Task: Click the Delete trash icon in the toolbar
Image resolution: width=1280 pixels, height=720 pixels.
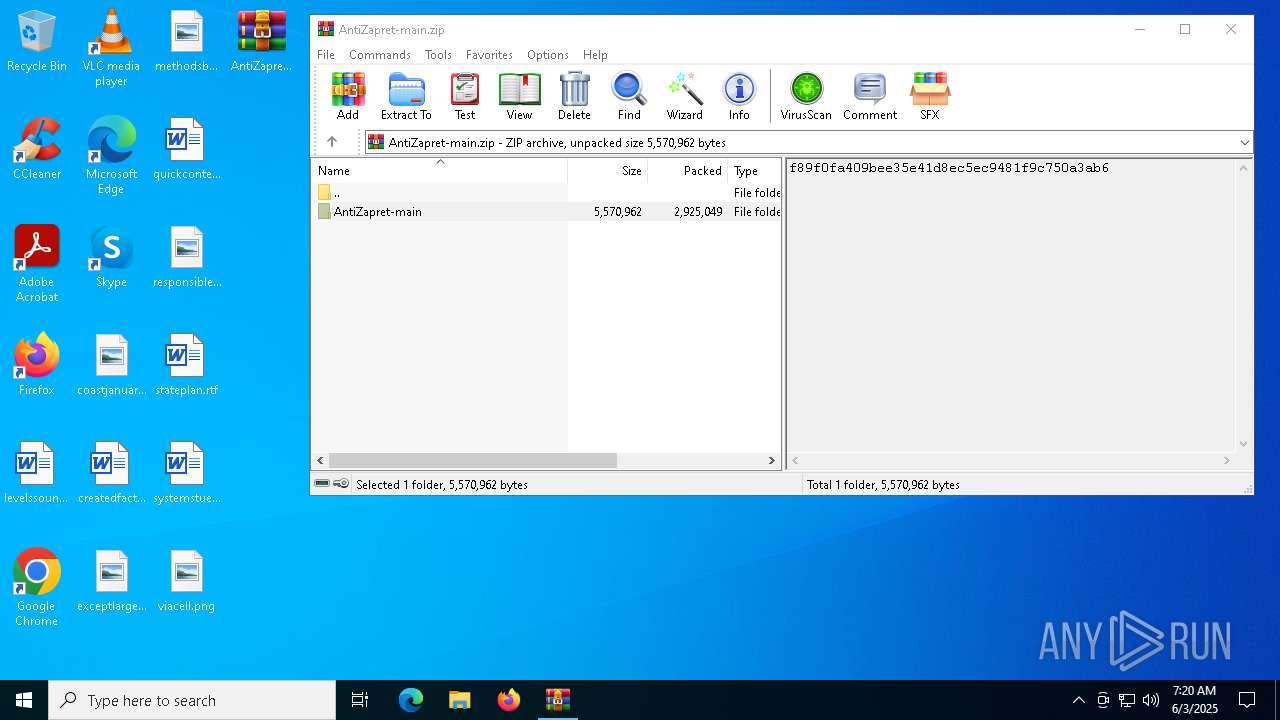Action: 574,96
